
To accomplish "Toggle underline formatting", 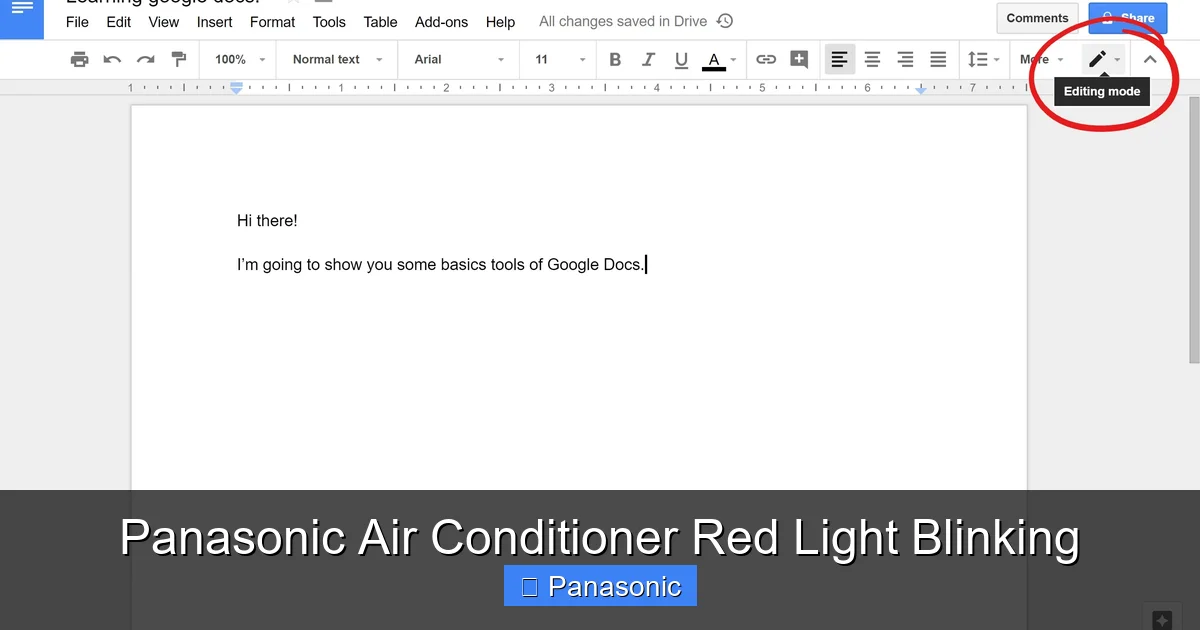I will pyautogui.click(x=681, y=60).
